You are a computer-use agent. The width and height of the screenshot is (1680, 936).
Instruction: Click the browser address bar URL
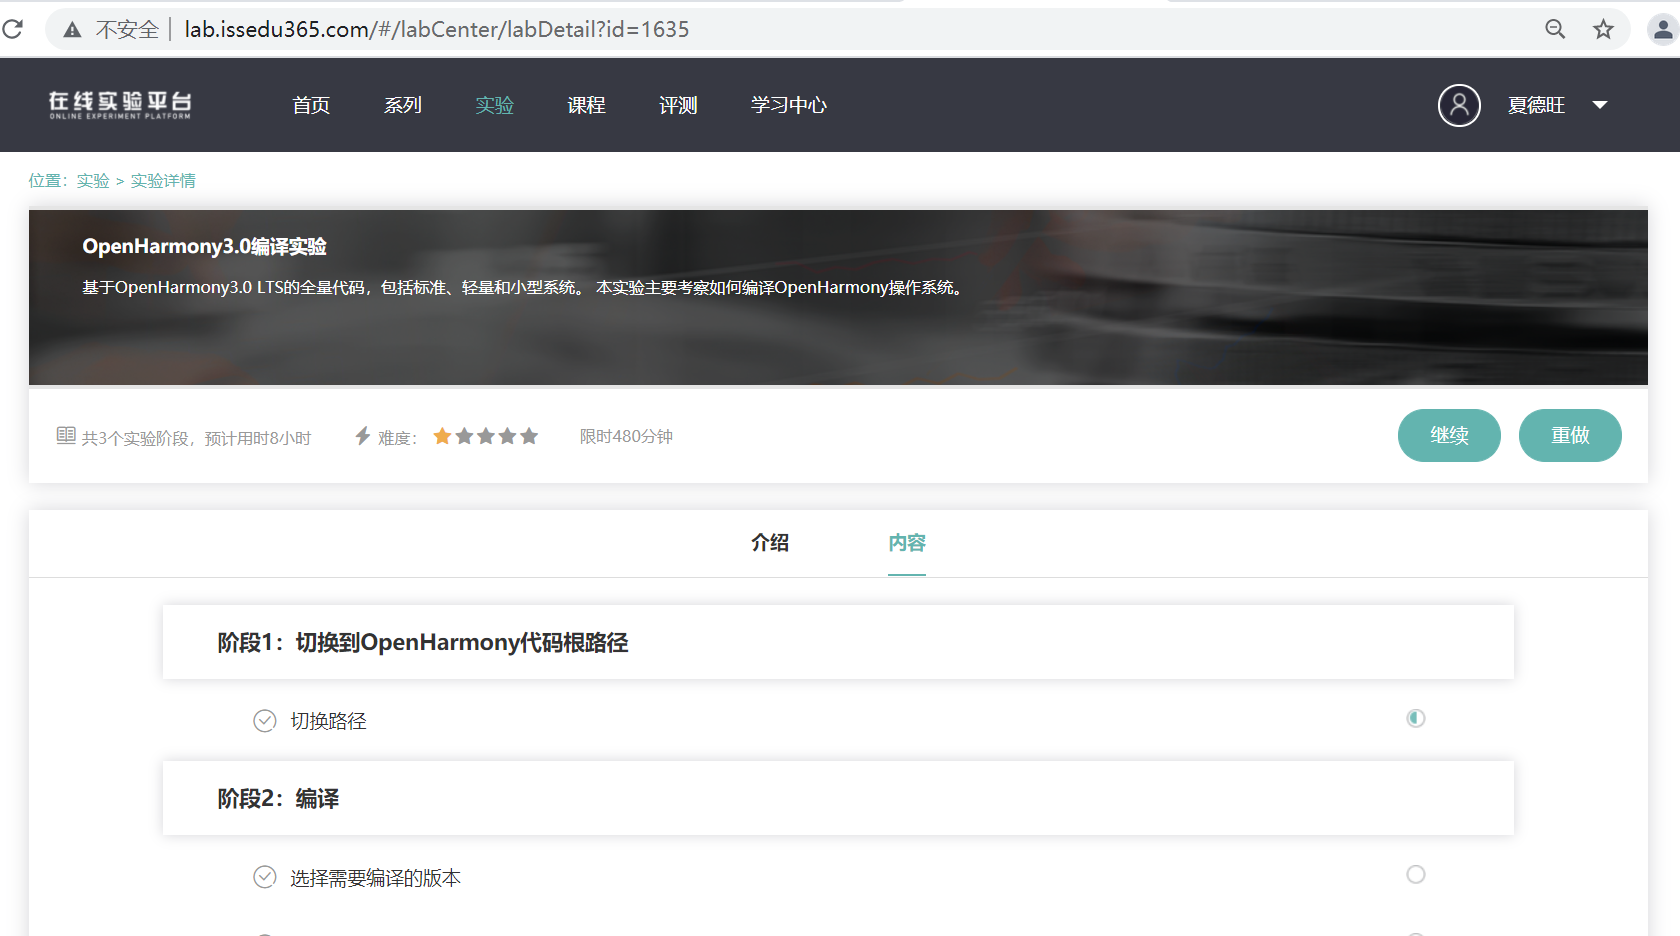[x=437, y=30]
